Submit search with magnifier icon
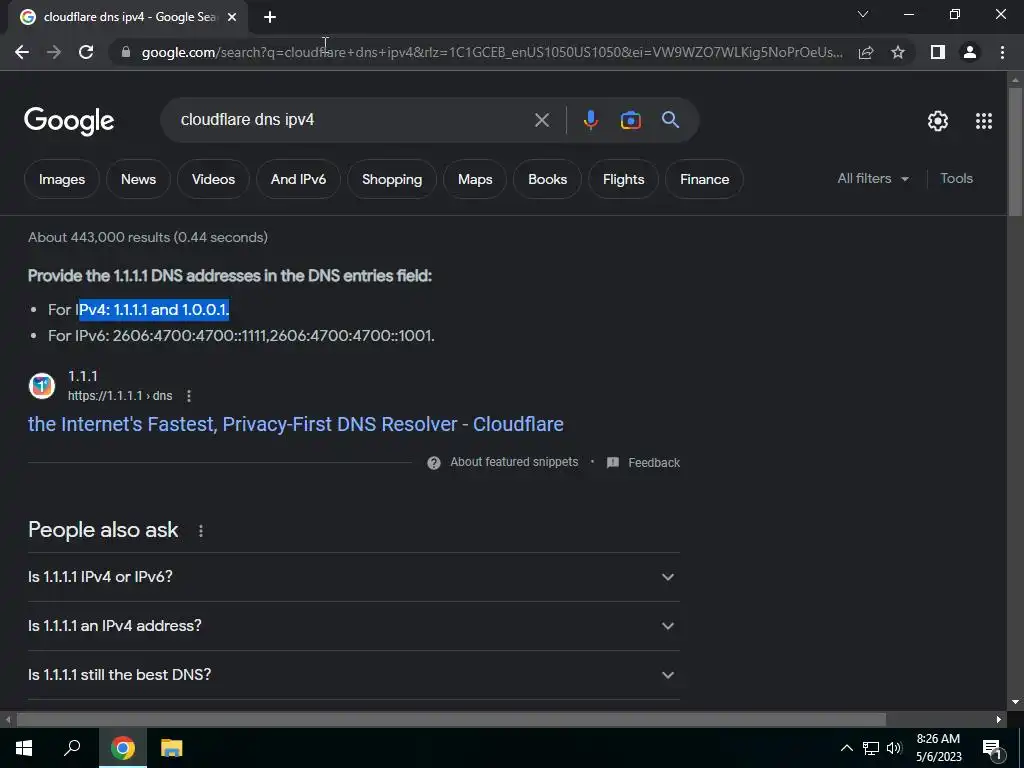This screenshot has height=768, width=1024. pos(670,120)
